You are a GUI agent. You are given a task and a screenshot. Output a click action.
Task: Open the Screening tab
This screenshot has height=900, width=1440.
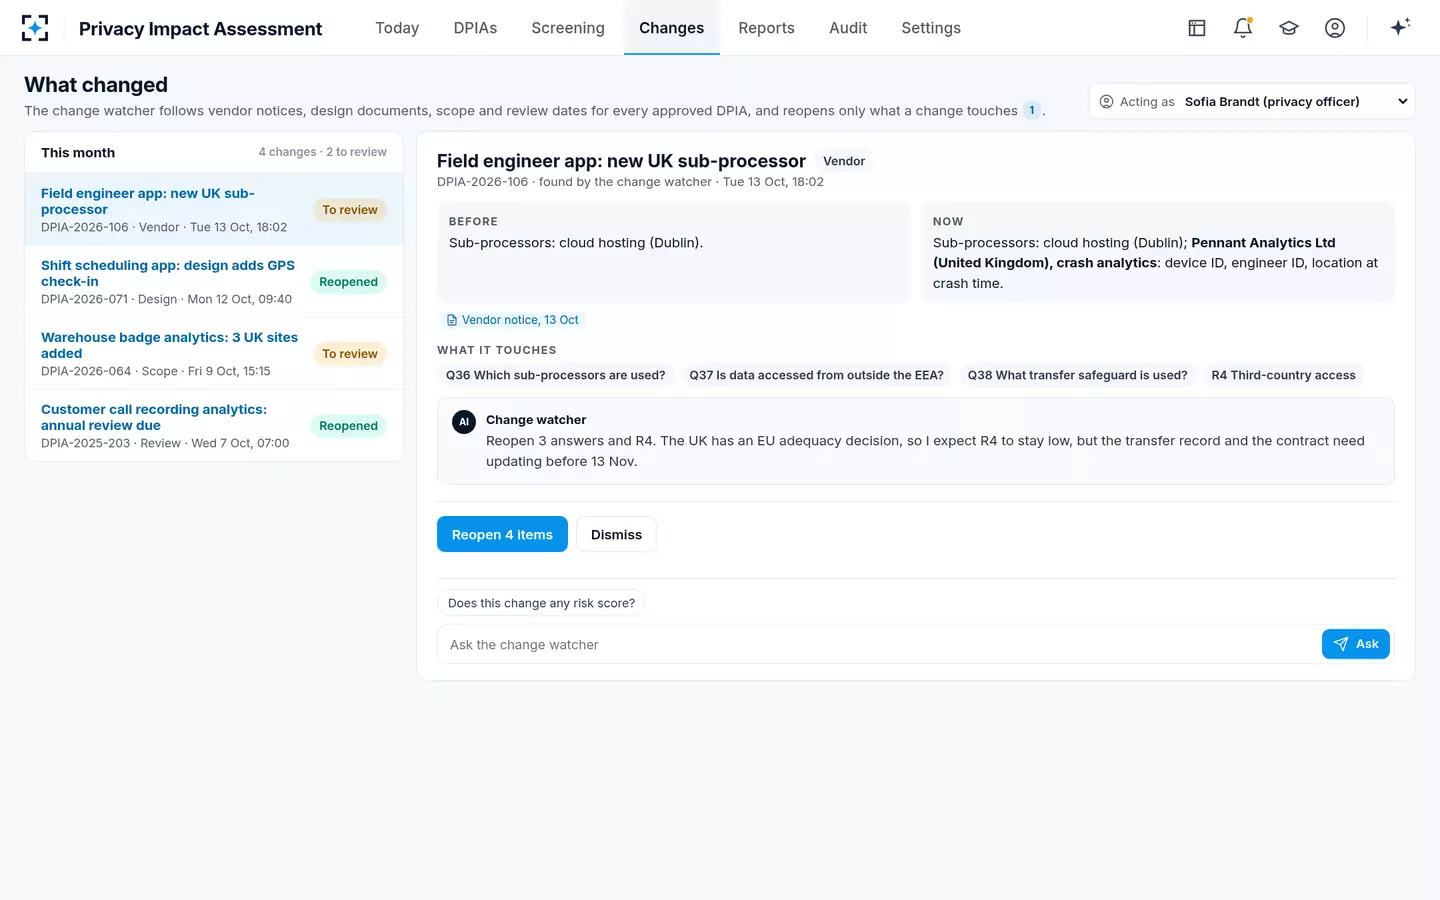(x=568, y=28)
